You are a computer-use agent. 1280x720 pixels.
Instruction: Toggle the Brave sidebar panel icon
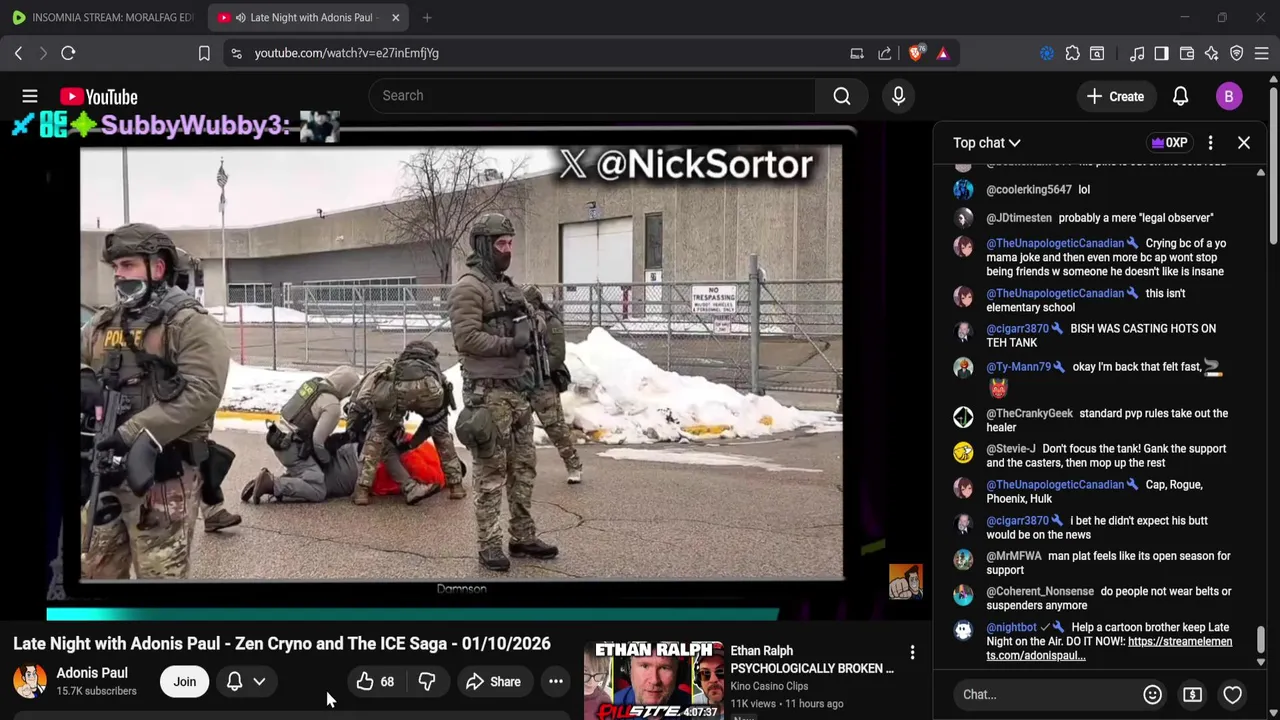[1161, 53]
